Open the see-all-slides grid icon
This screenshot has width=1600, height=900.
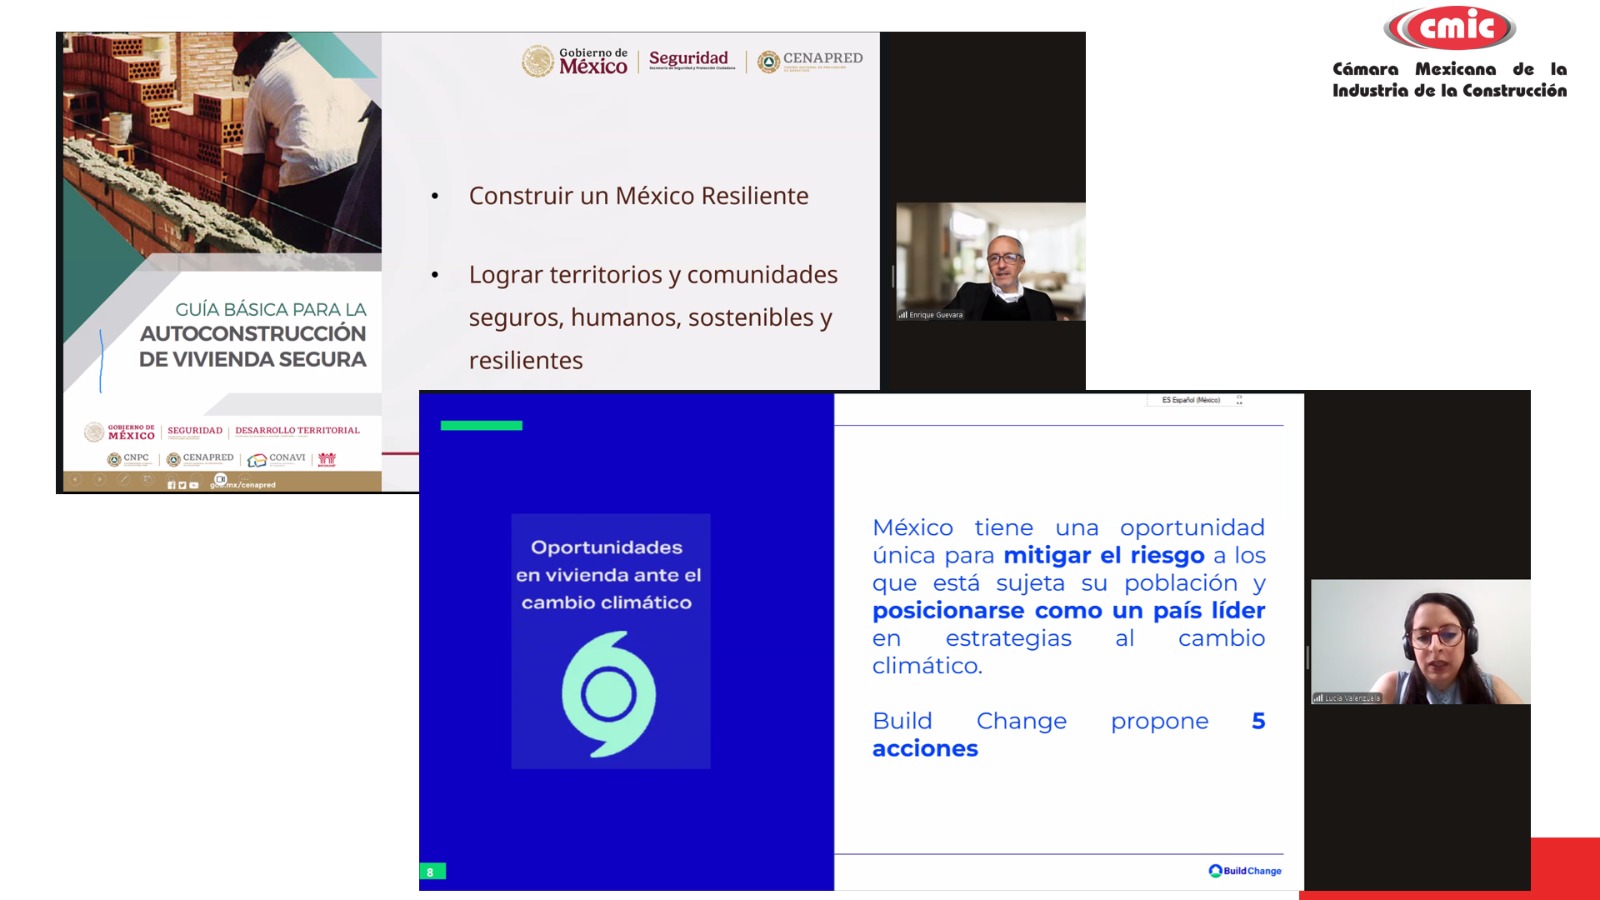pos(148,479)
